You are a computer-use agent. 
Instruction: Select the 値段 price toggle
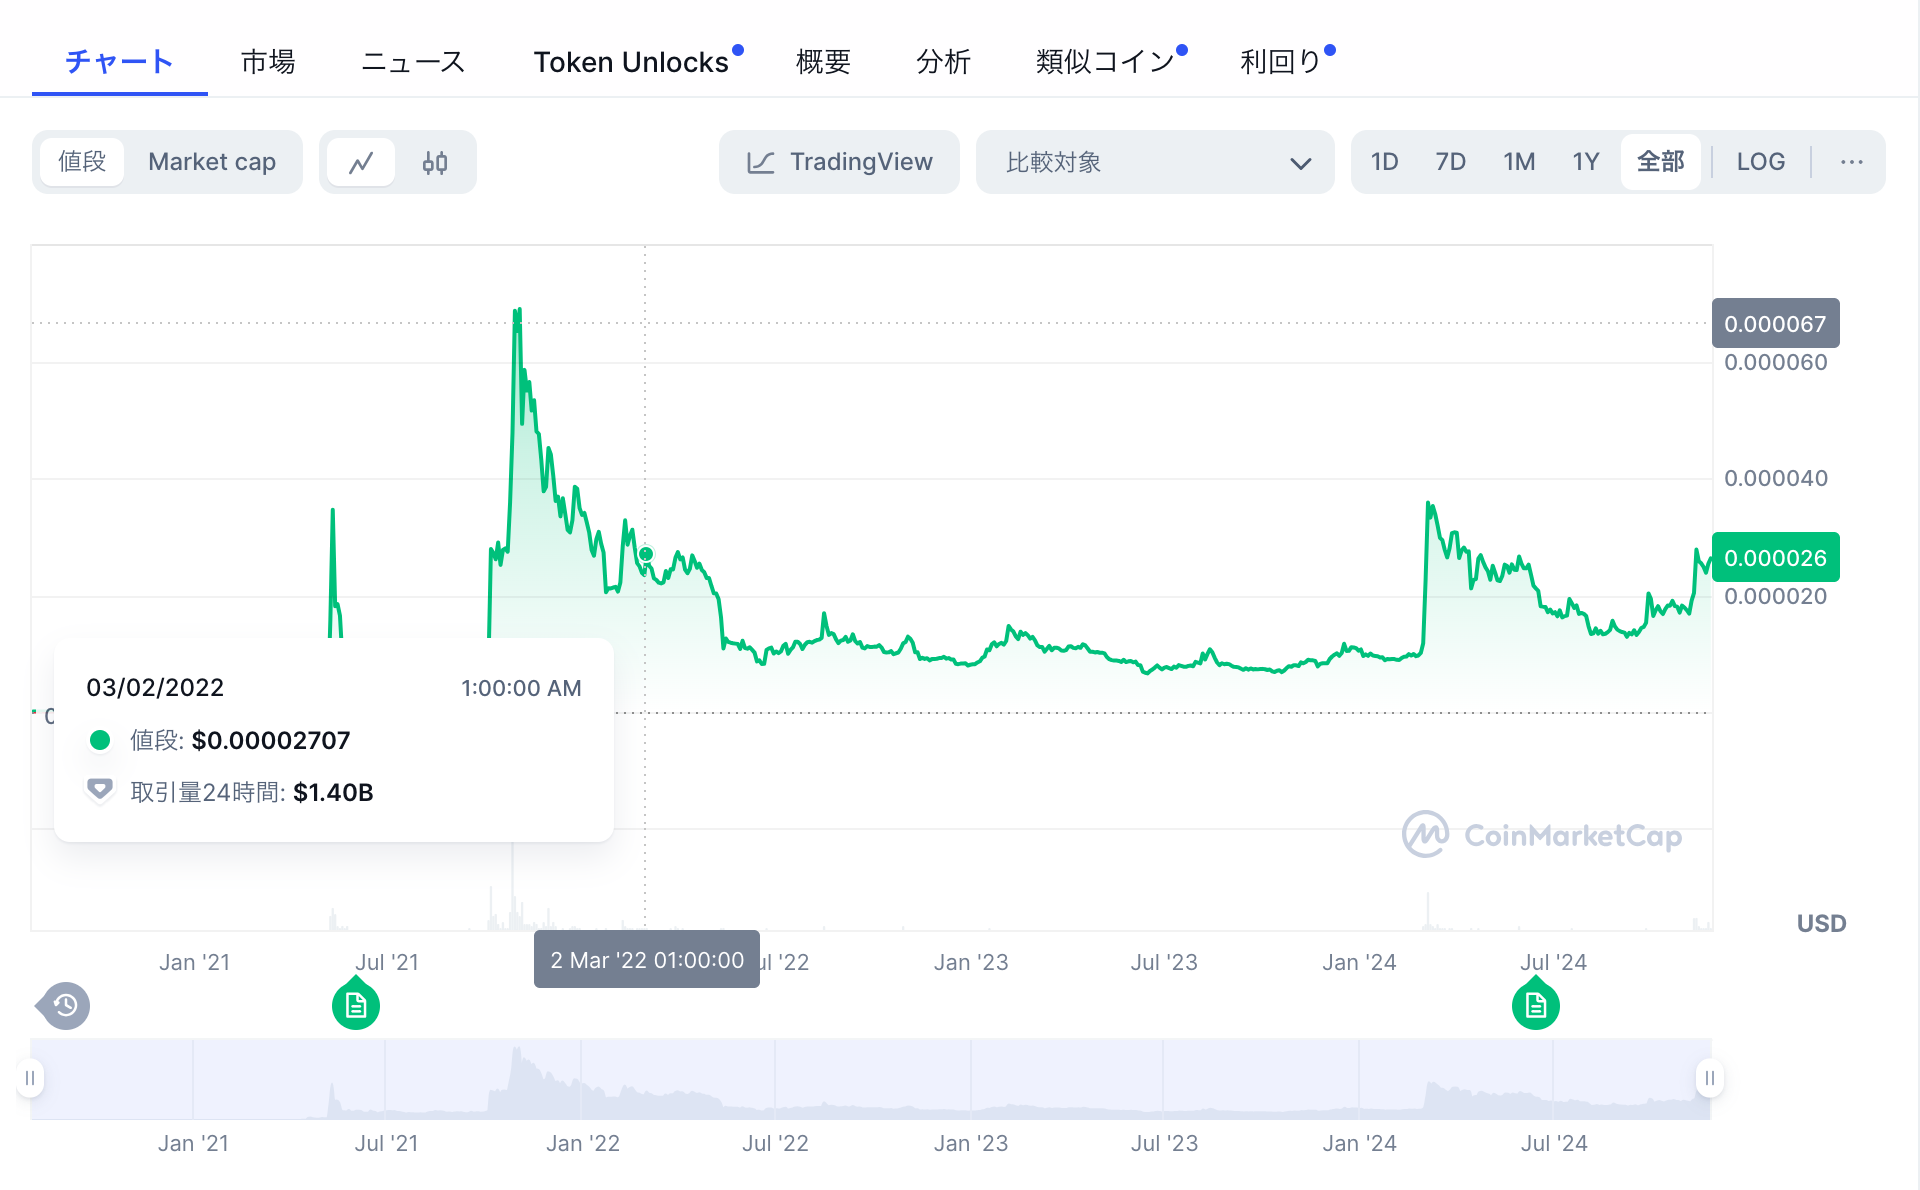click(x=82, y=162)
